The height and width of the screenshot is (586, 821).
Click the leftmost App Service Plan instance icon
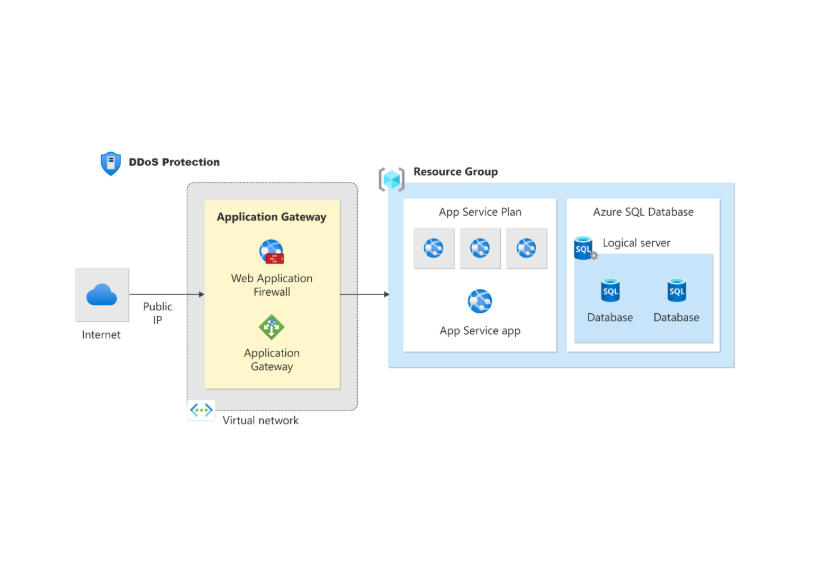pos(434,248)
